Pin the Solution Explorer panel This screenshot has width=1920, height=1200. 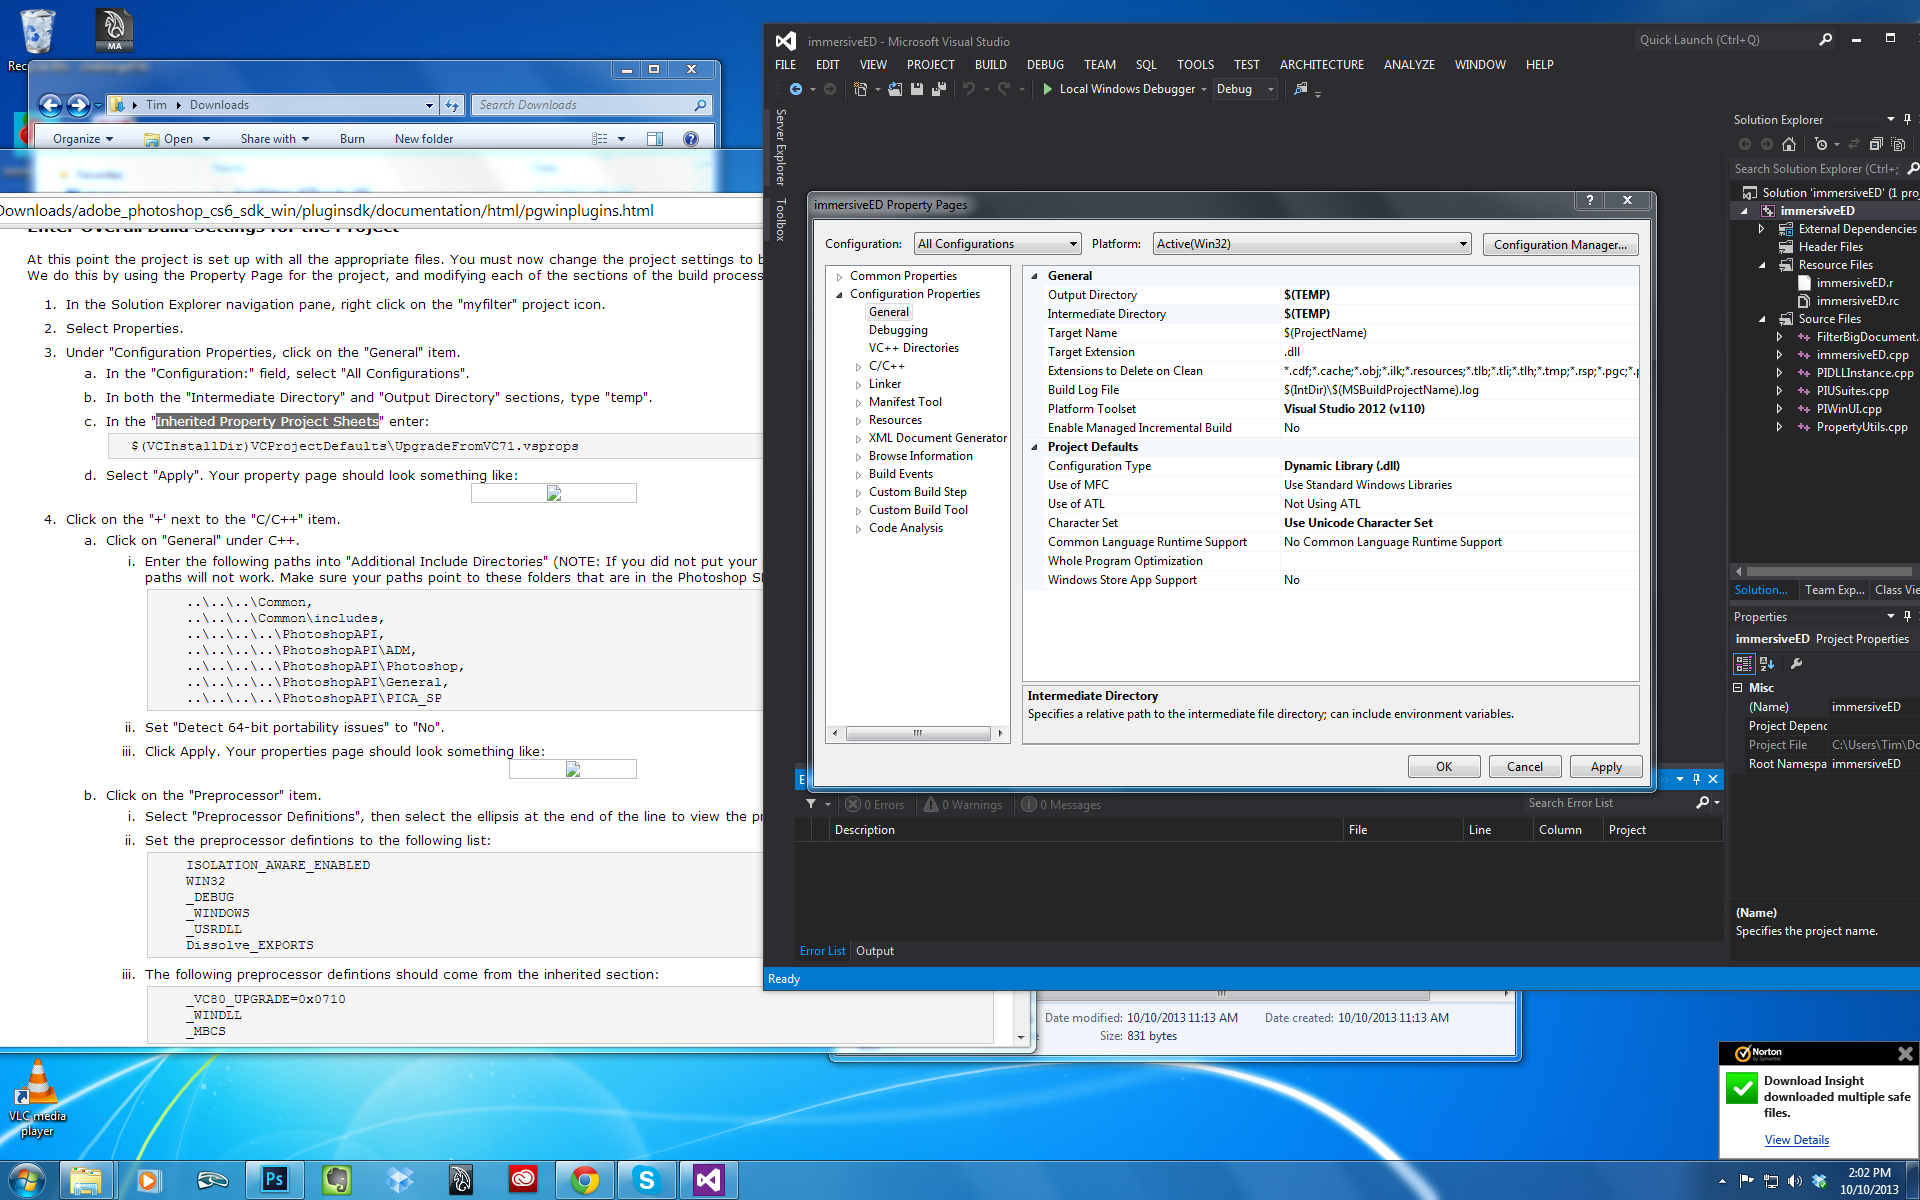1908,119
